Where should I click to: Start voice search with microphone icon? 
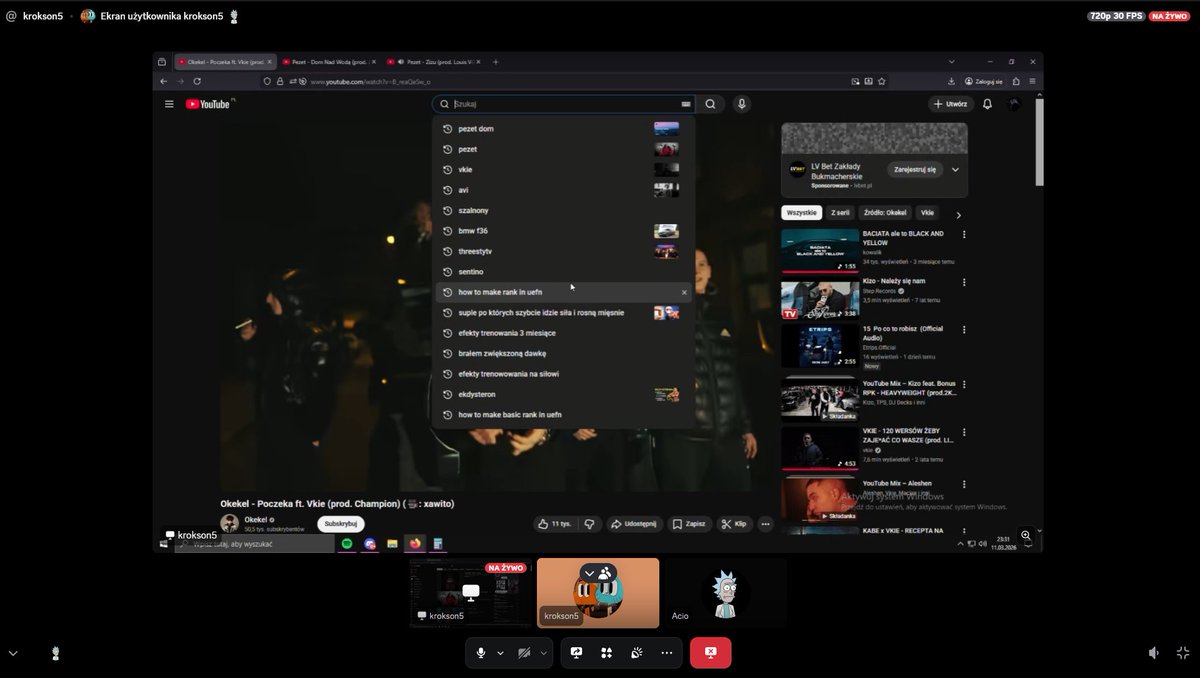pos(741,104)
